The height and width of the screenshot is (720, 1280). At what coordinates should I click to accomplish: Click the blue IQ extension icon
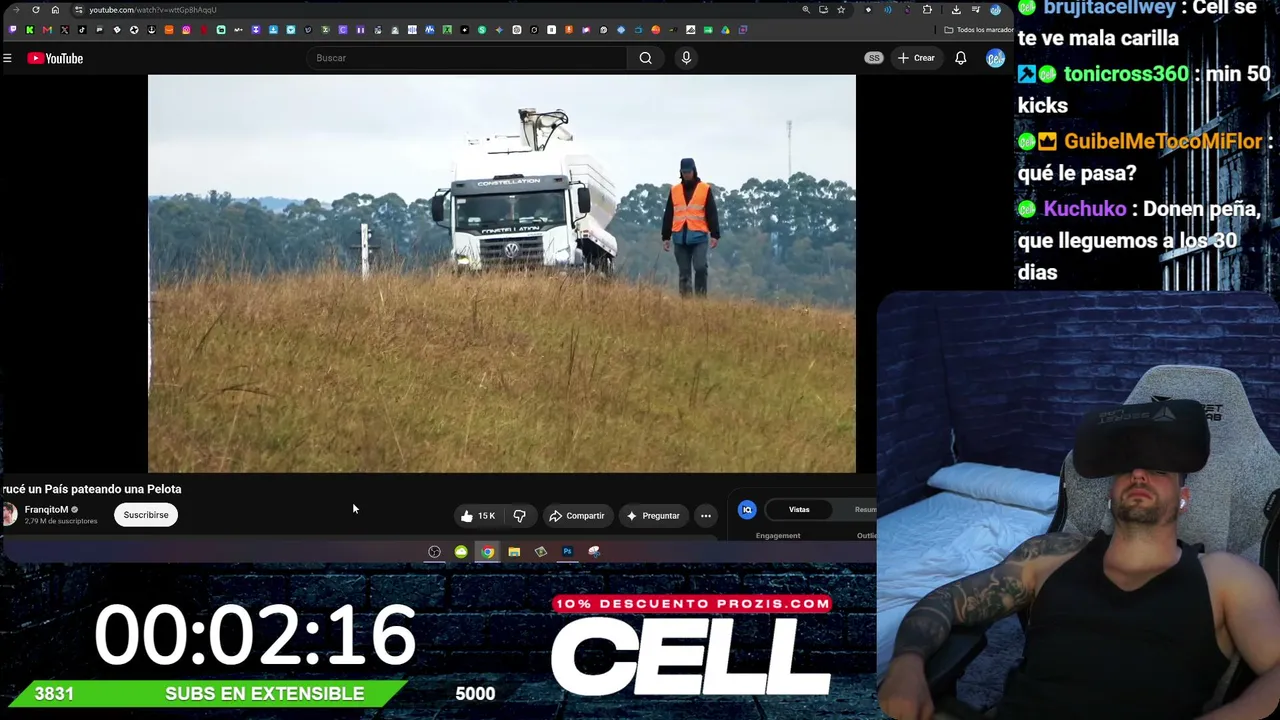(747, 510)
